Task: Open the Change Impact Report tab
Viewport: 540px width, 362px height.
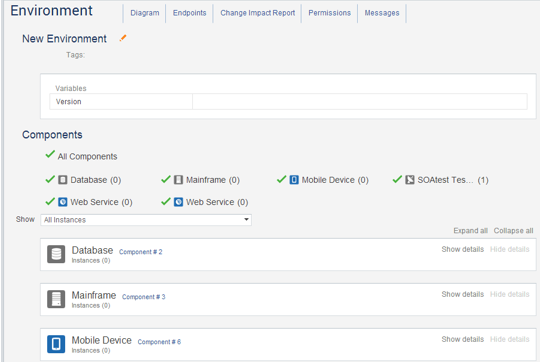Action: pyautogui.click(x=258, y=13)
